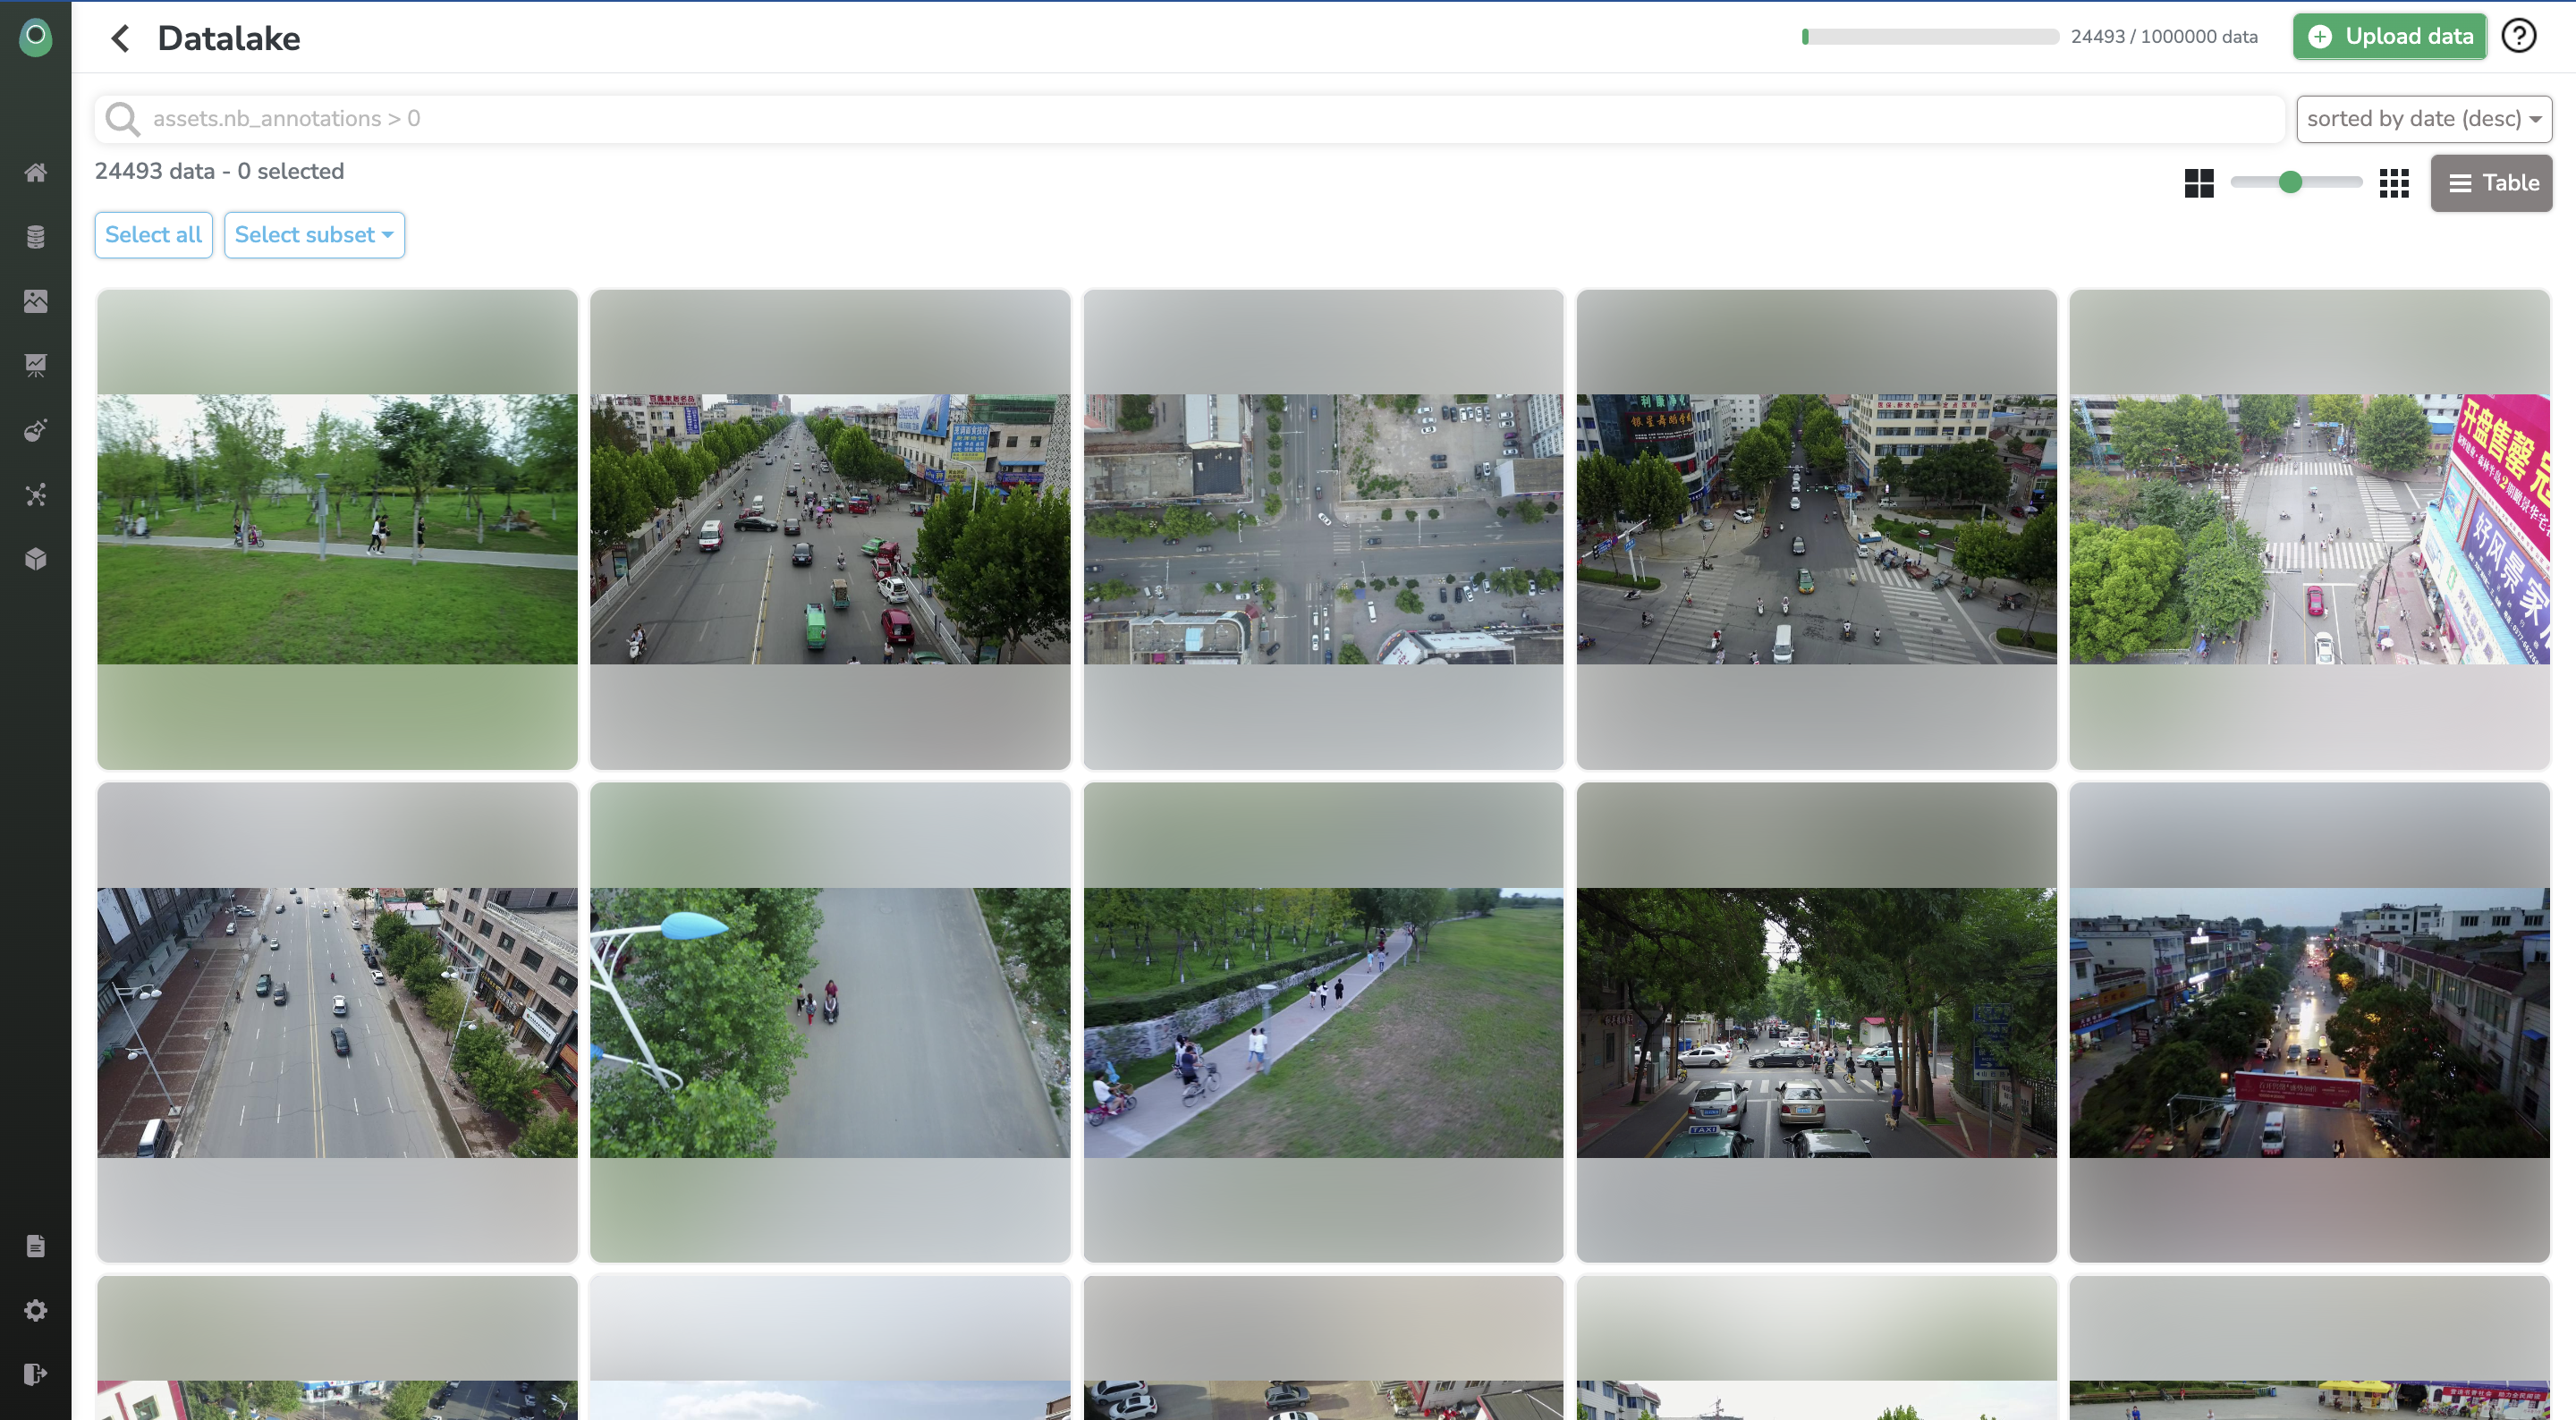Screen dimensions: 2576x1420
Task: Open the home page from sidebar
Action: (x=35, y=173)
